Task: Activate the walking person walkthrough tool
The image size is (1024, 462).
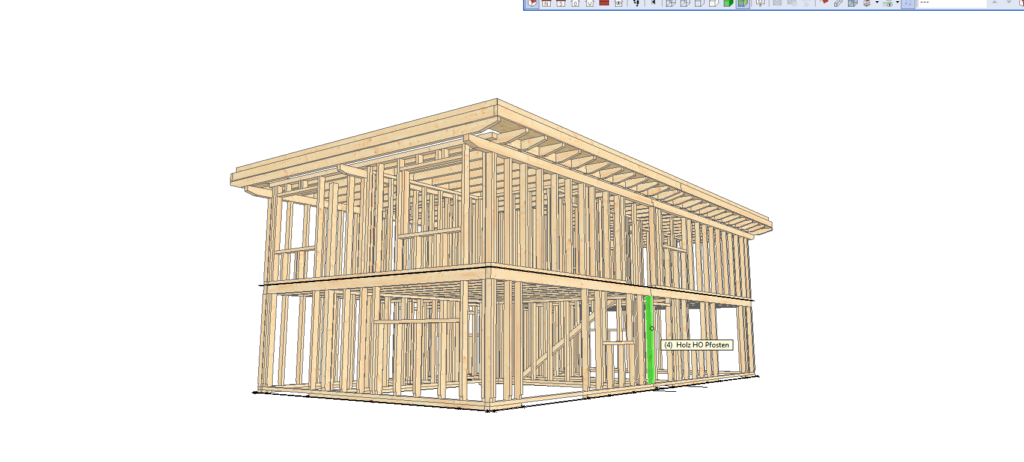Action: [636, 3]
